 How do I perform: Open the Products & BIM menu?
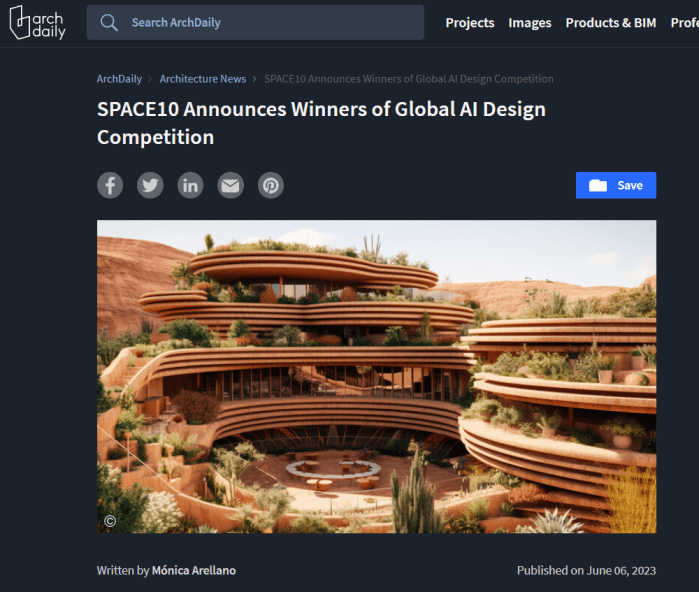tap(611, 23)
